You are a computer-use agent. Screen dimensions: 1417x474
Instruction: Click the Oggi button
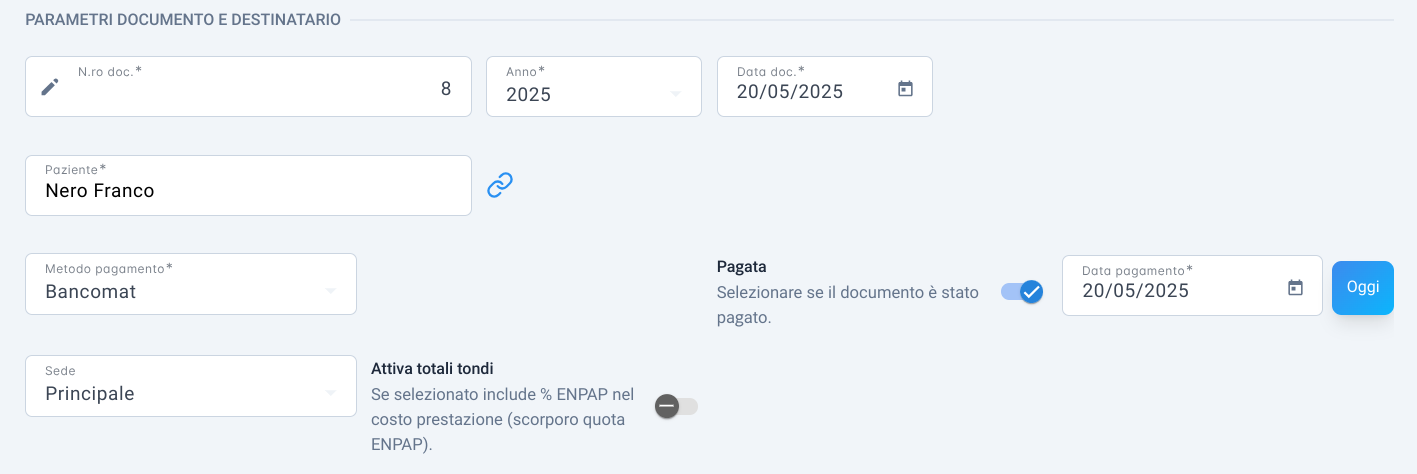1363,288
